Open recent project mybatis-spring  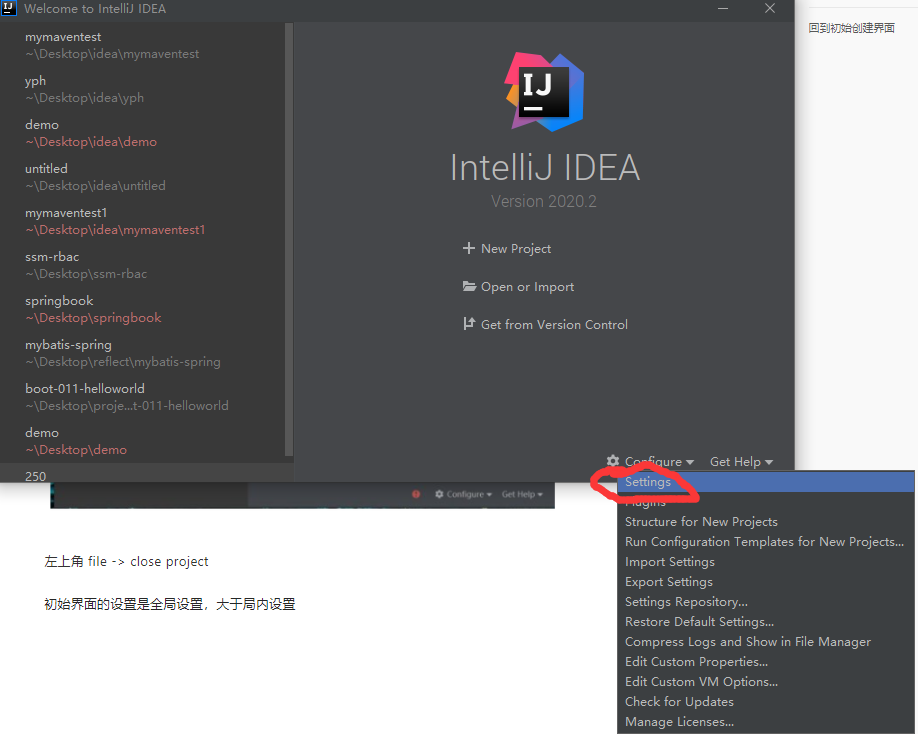click(142, 353)
